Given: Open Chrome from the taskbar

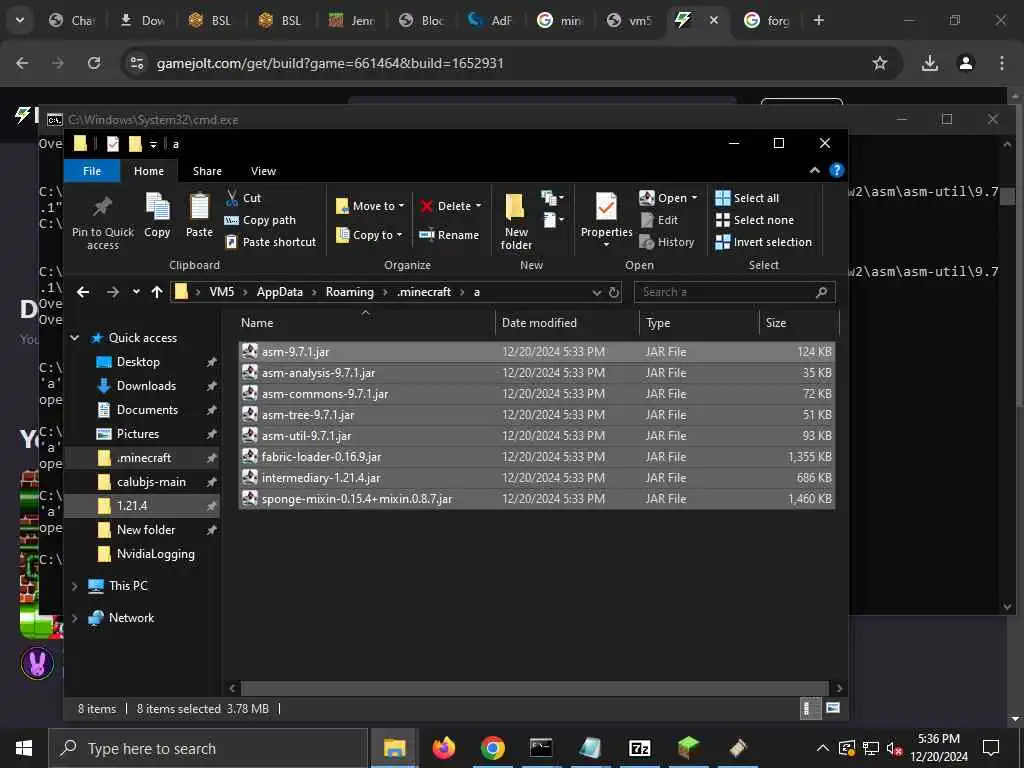Looking at the screenshot, I should (x=492, y=748).
